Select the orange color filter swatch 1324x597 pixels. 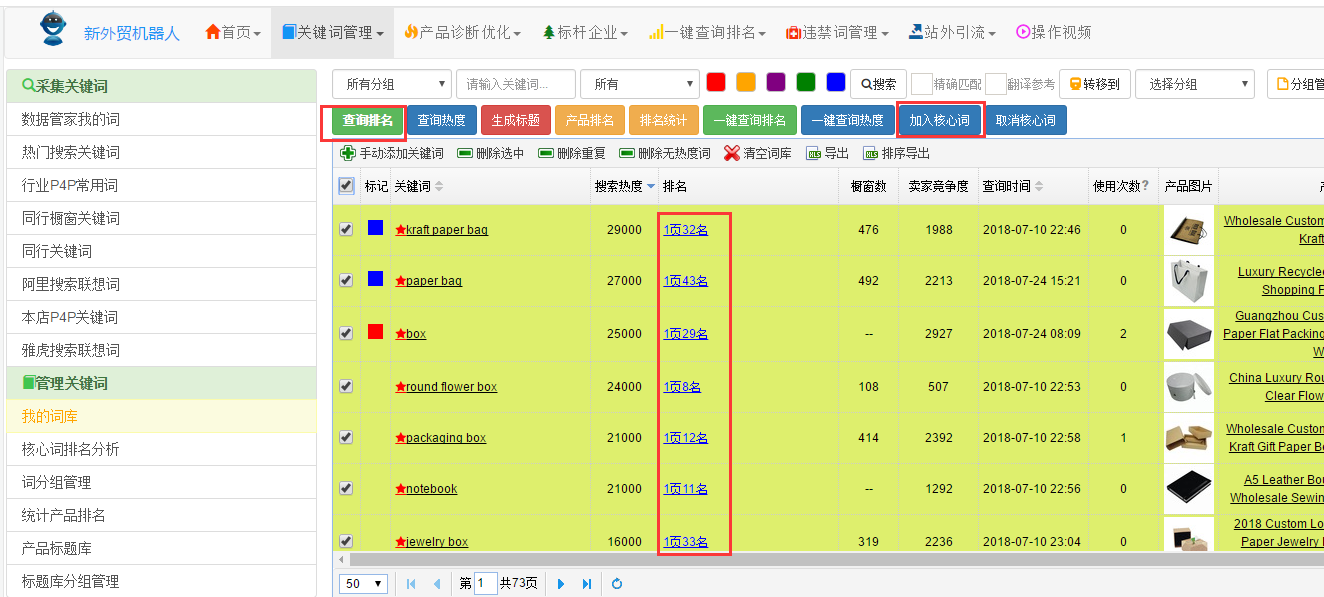coord(746,82)
